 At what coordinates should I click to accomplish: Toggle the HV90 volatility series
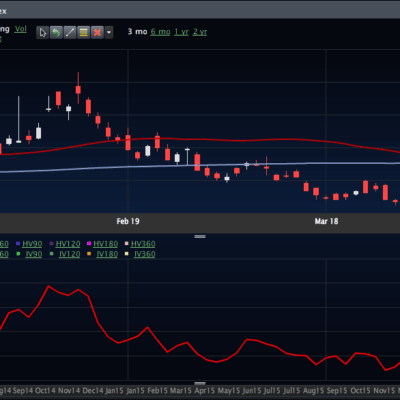(x=32, y=244)
